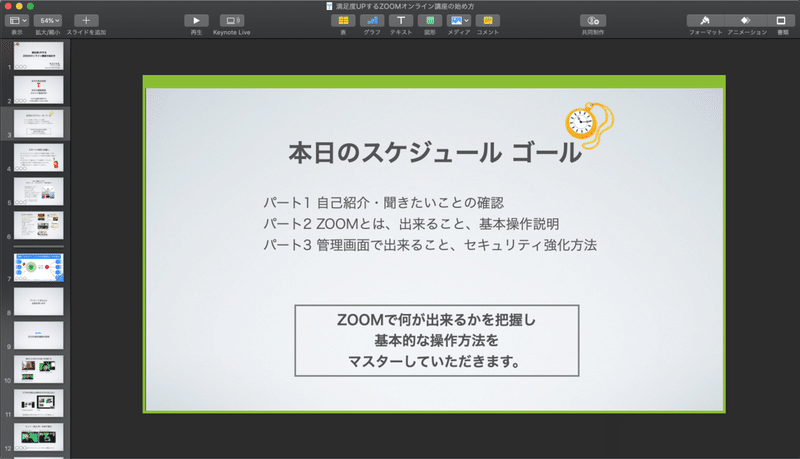Click the green fullscreen window button
Image resolution: width=800 pixels, height=459 pixels.
click(x=30, y=6)
